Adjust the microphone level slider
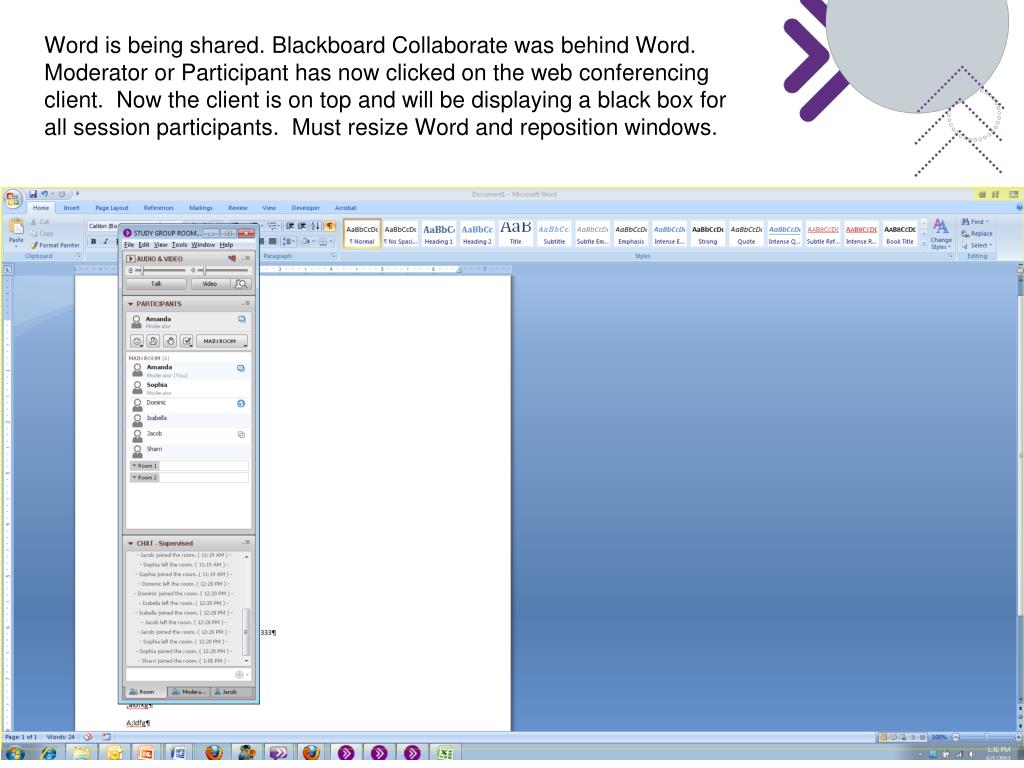The height and width of the screenshot is (768, 1024). click(143, 270)
